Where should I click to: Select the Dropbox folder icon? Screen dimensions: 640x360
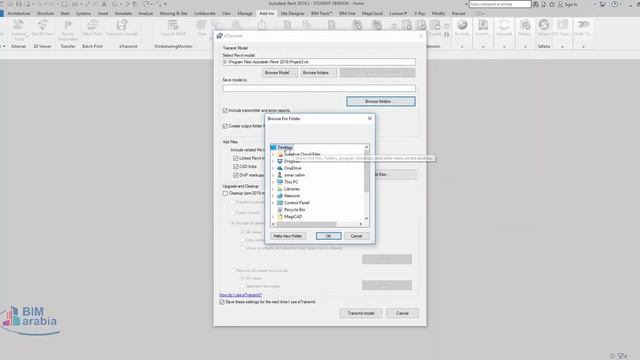[x=280, y=161]
